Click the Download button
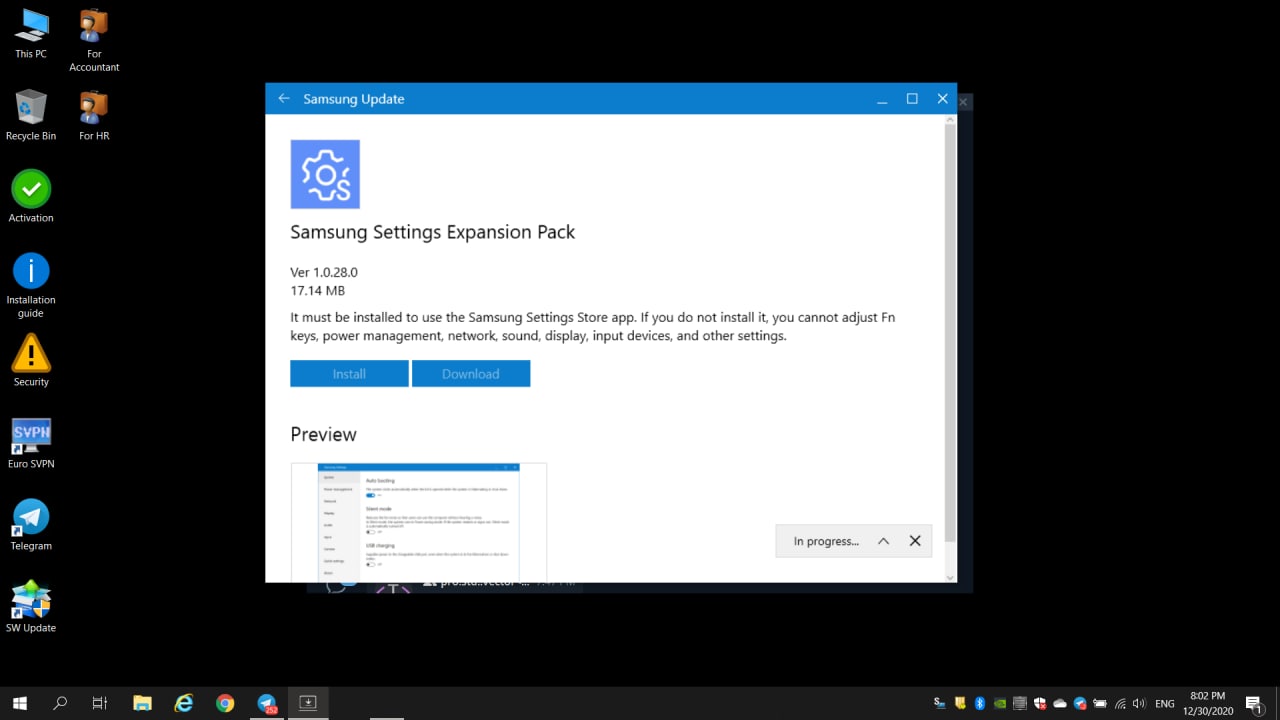 [x=471, y=374]
